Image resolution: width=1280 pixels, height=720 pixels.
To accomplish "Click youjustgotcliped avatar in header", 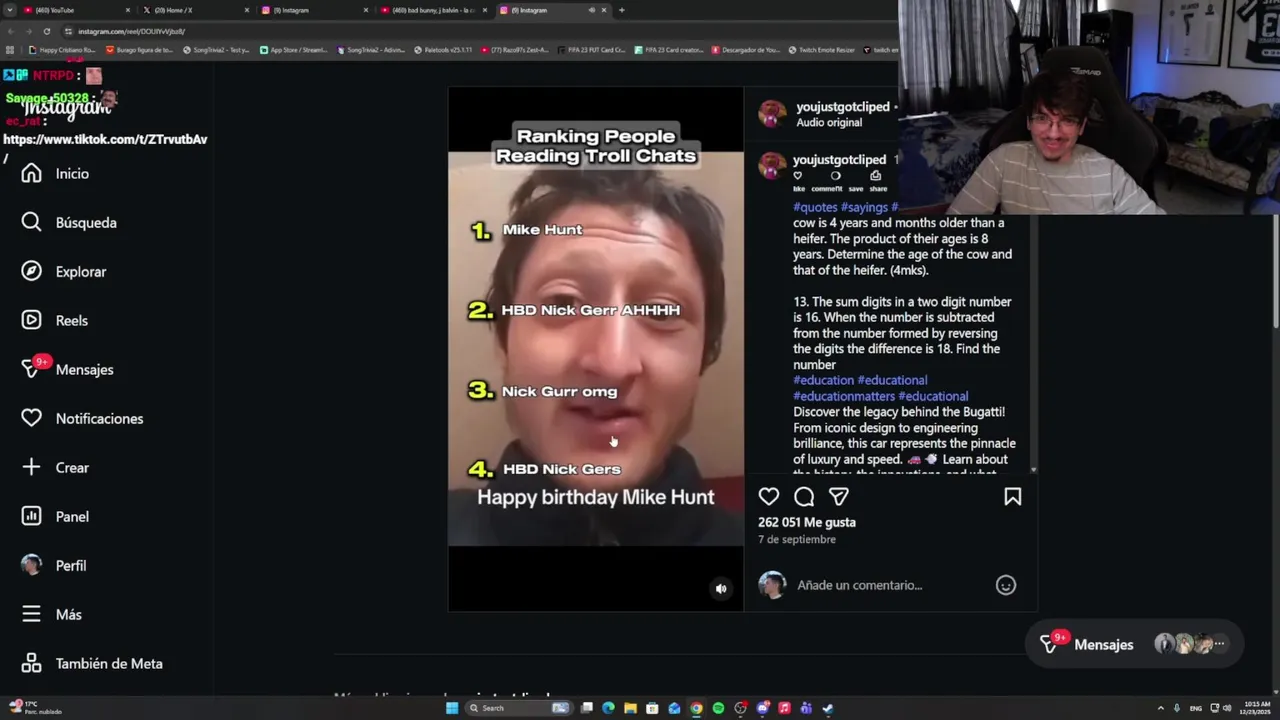I will pos(771,114).
